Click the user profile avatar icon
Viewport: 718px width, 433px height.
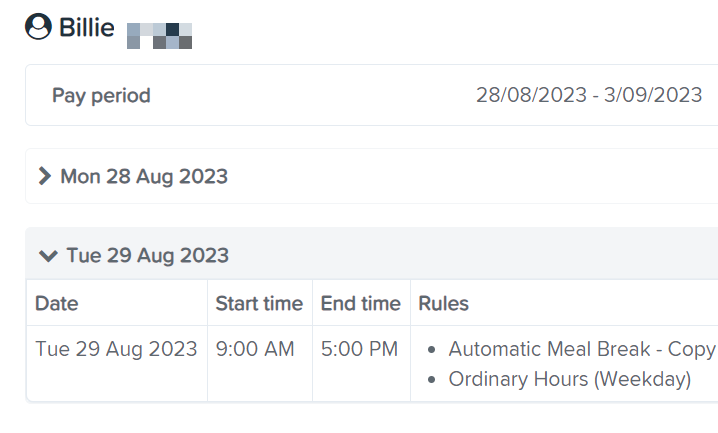(x=38, y=26)
